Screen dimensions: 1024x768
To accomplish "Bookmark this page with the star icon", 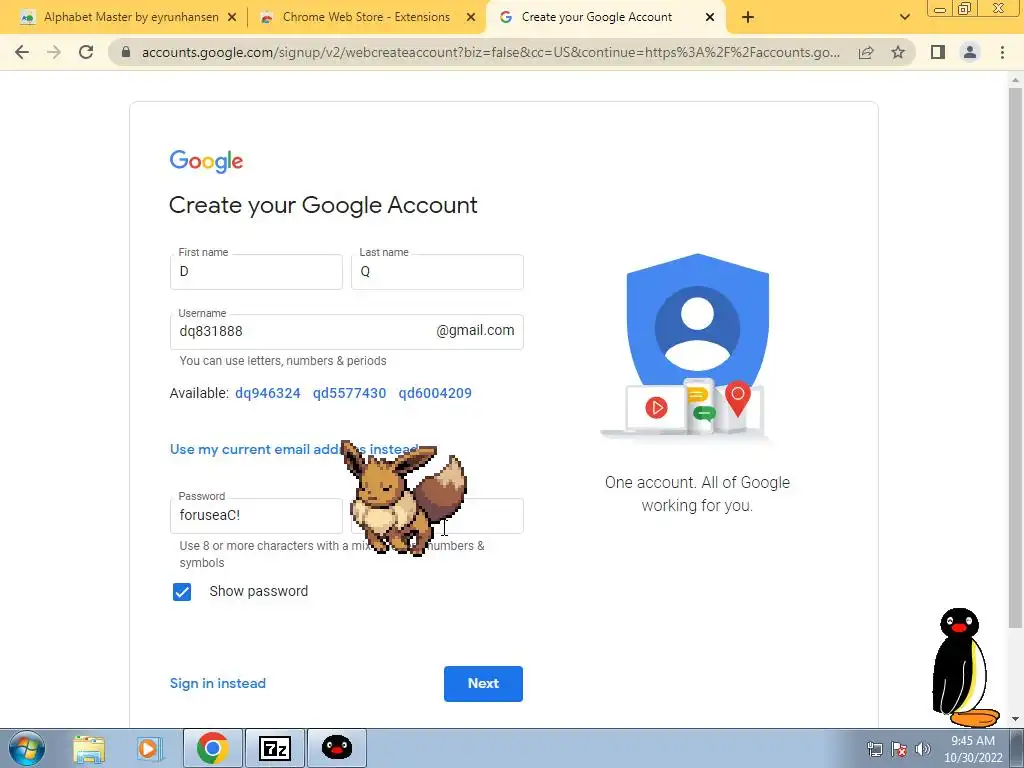I will (x=898, y=52).
